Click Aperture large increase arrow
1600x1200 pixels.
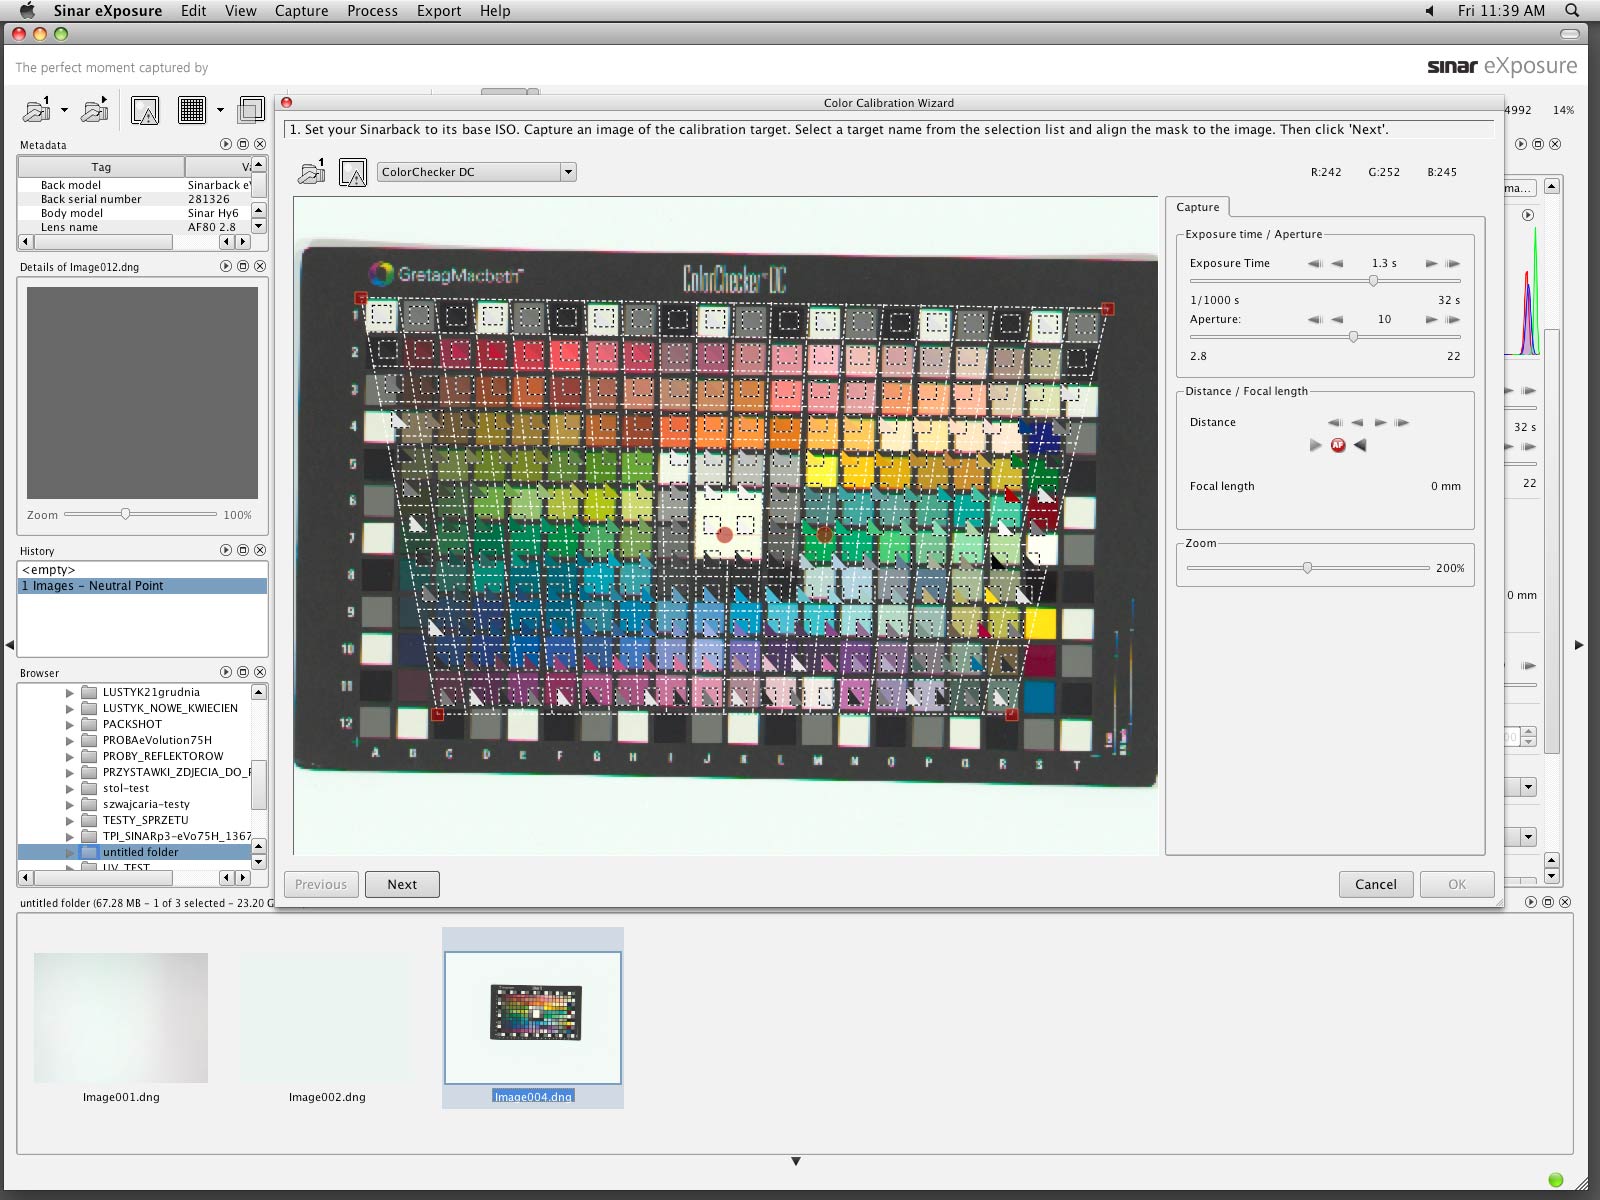pos(1452,319)
